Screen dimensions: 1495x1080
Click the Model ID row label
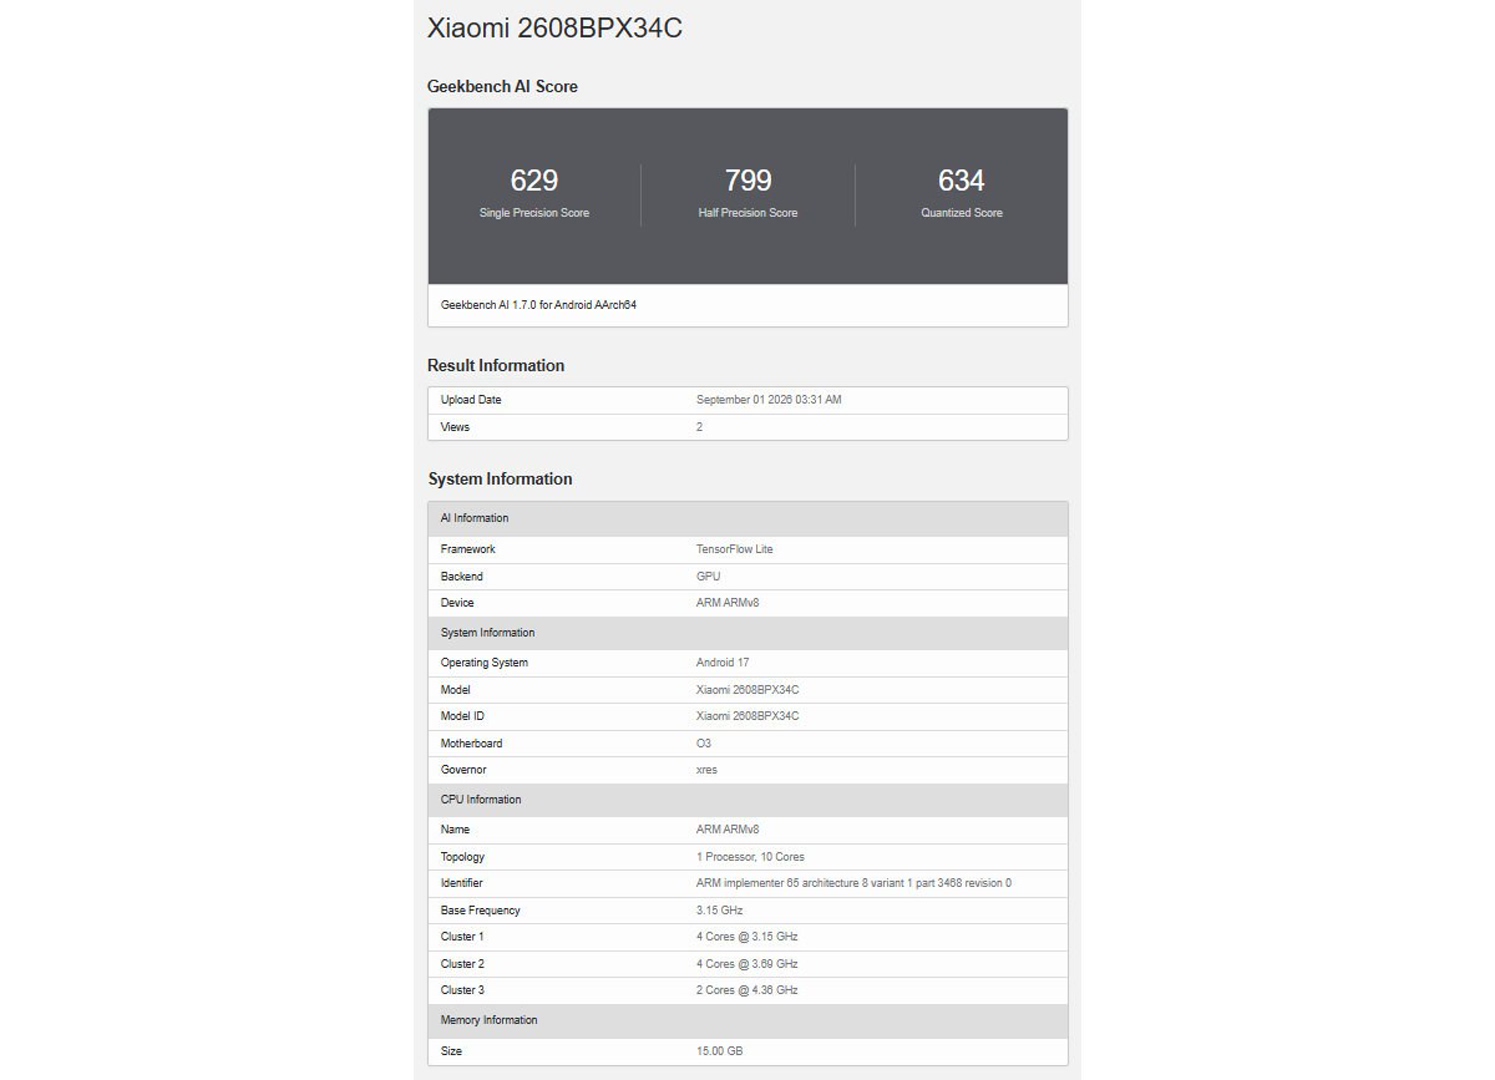[462, 716]
